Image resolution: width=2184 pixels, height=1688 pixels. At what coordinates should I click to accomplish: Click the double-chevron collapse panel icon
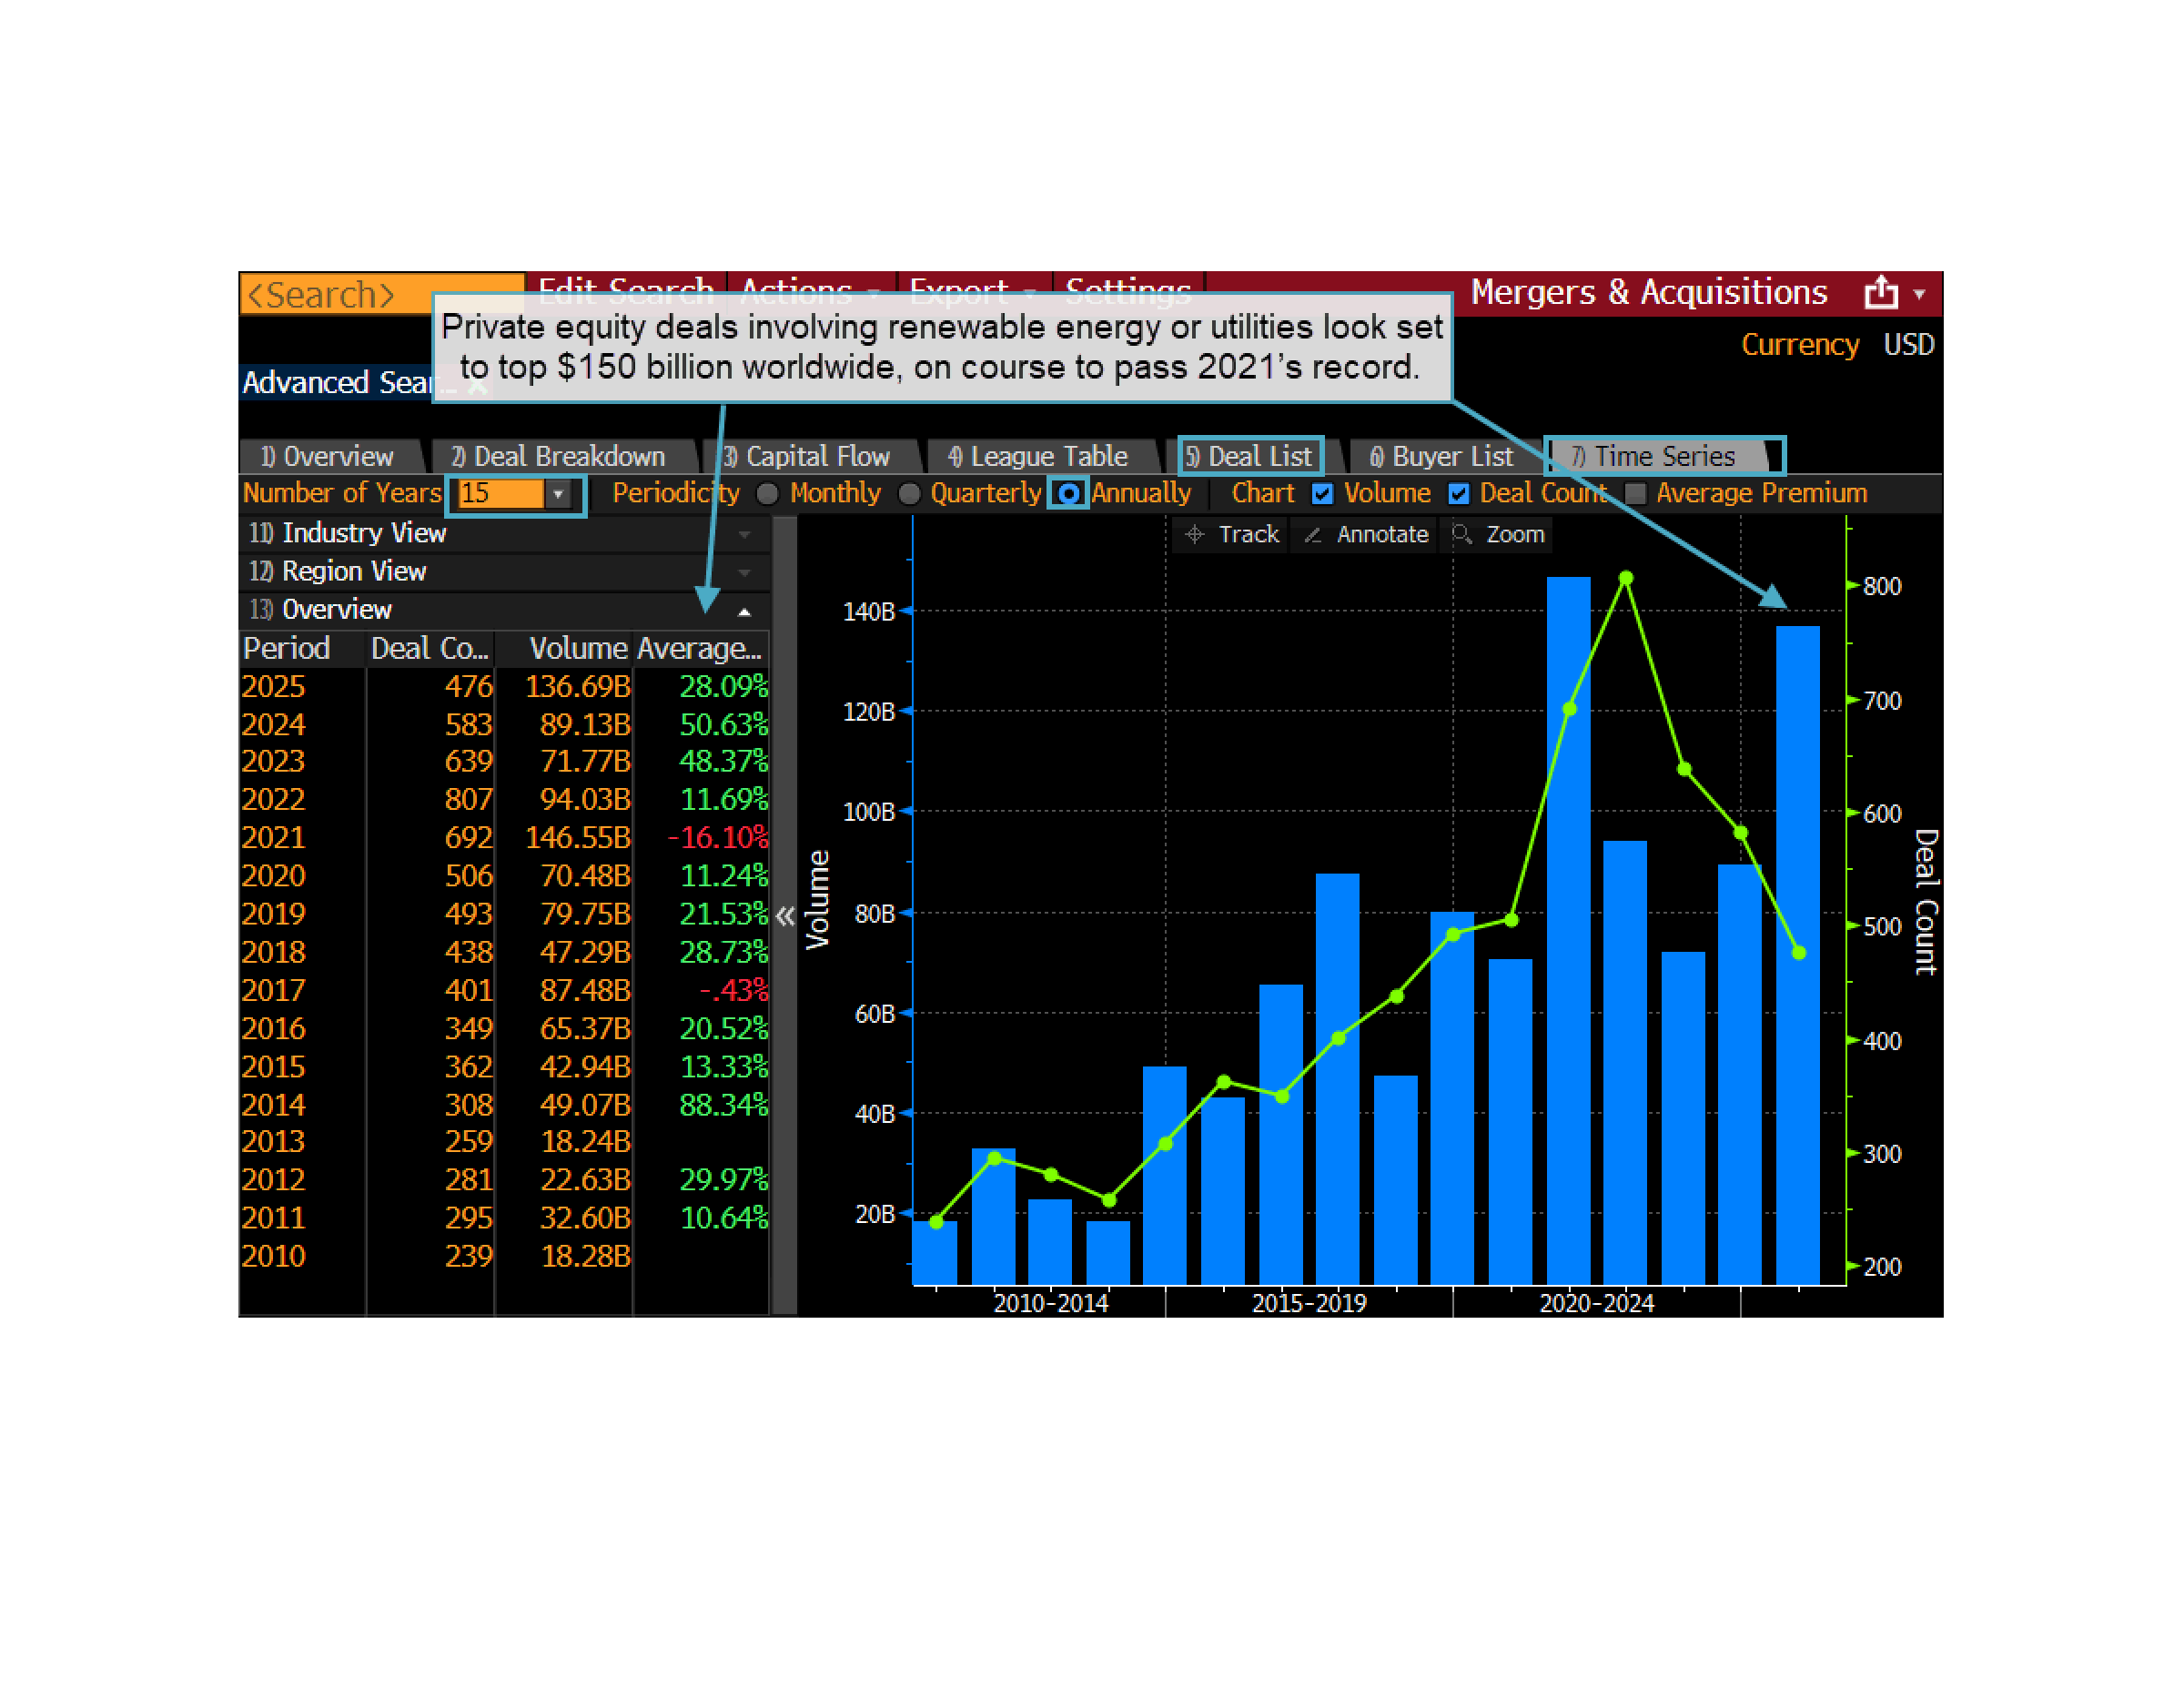(785, 916)
